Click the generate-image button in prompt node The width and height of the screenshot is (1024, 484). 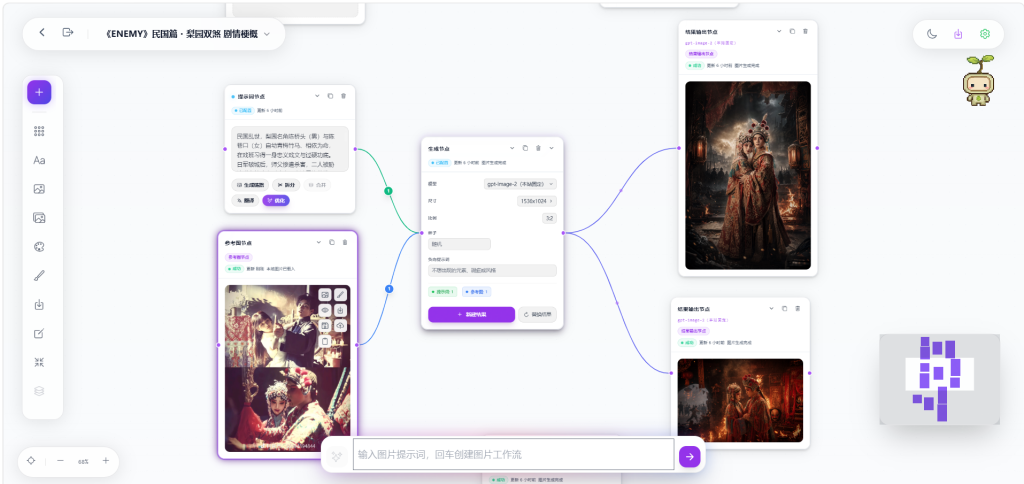coord(250,185)
